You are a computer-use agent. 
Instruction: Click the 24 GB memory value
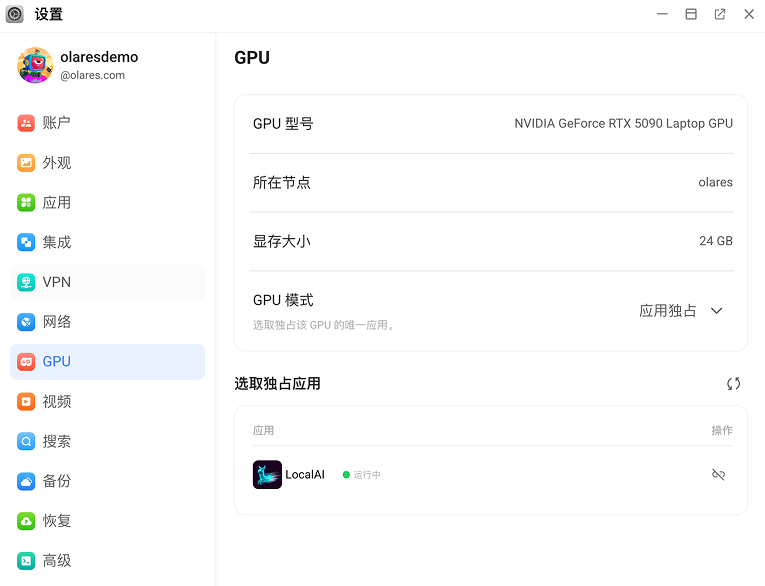point(716,241)
